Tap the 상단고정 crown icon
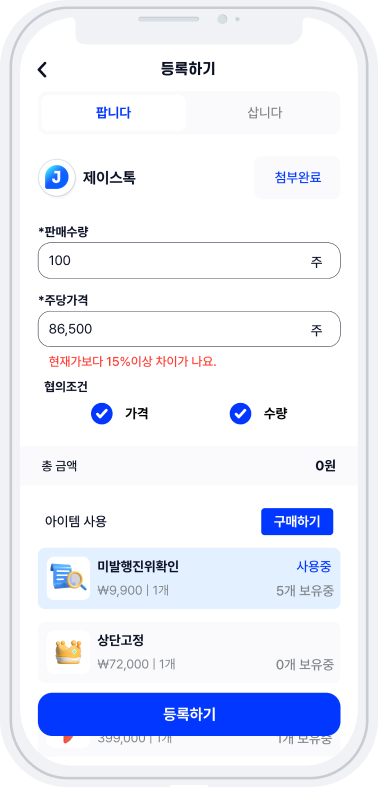This screenshot has height=787, width=378. pos(68,652)
